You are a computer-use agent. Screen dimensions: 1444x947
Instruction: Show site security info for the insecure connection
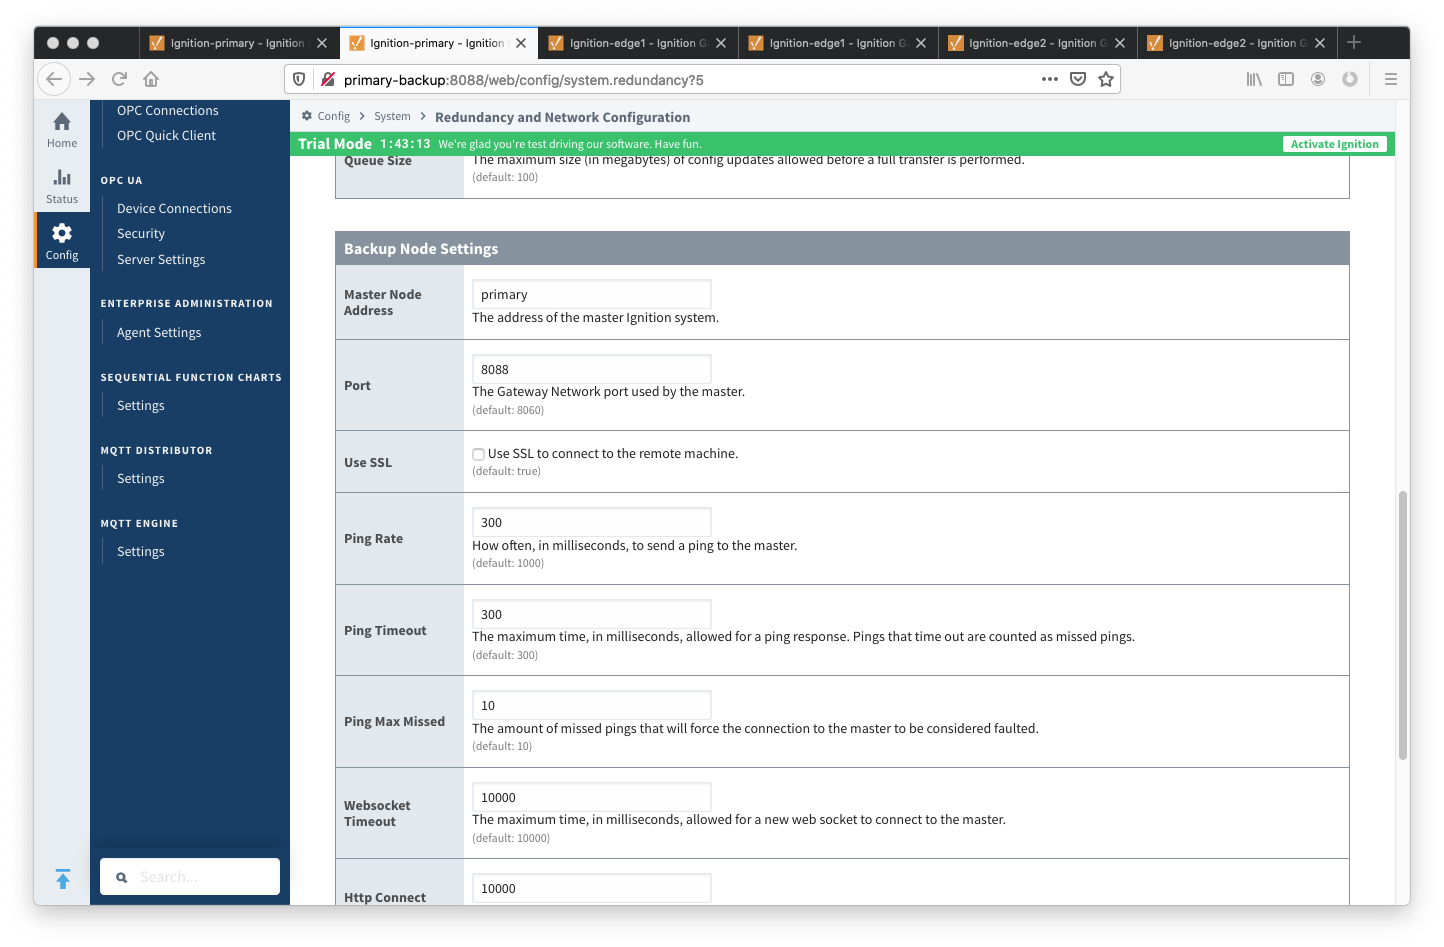pyautogui.click(x=327, y=79)
